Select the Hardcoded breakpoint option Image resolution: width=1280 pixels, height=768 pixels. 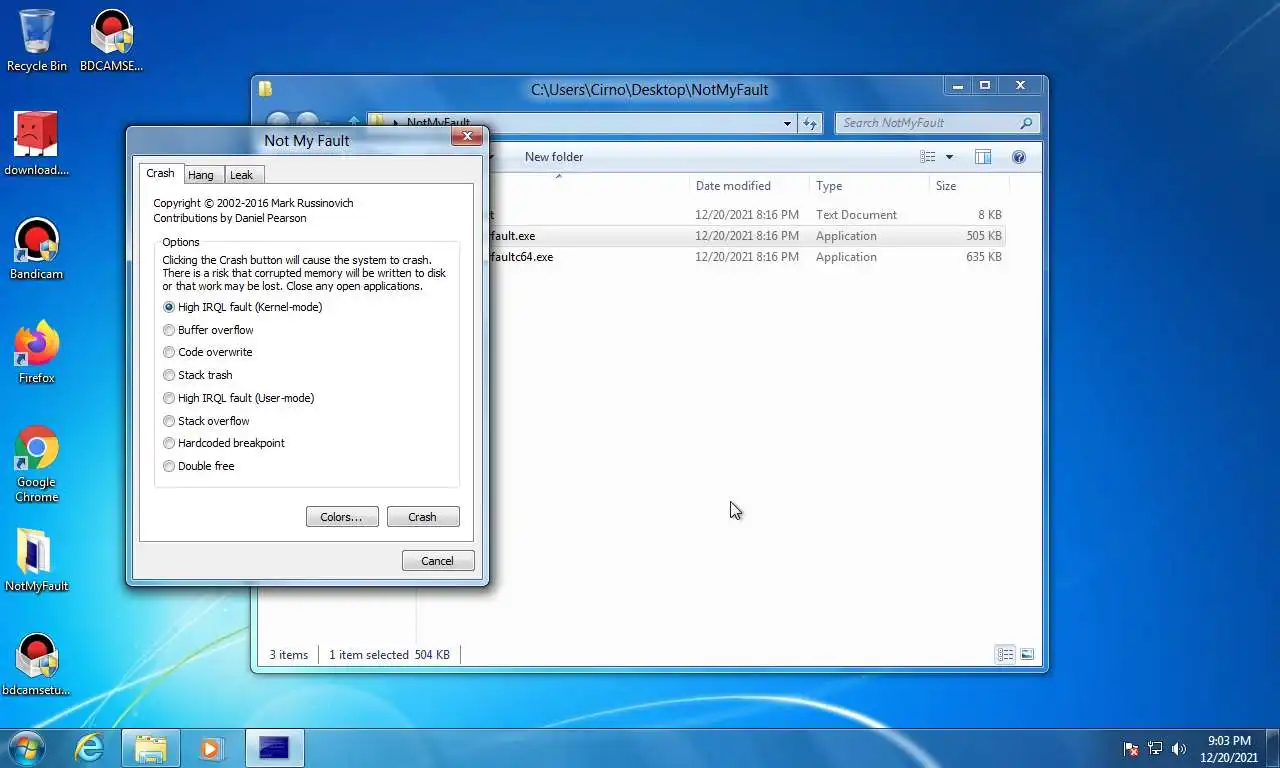[223, 443]
